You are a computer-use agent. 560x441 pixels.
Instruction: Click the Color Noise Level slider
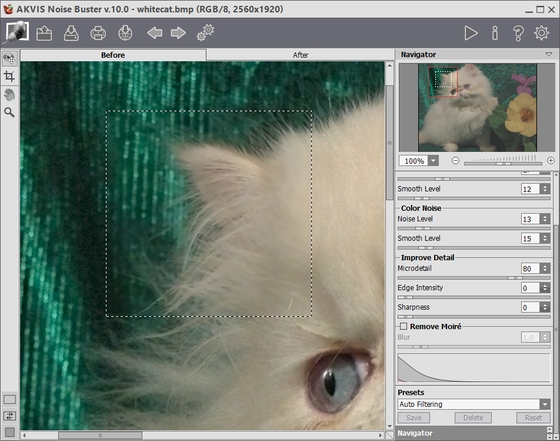click(474, 228)
